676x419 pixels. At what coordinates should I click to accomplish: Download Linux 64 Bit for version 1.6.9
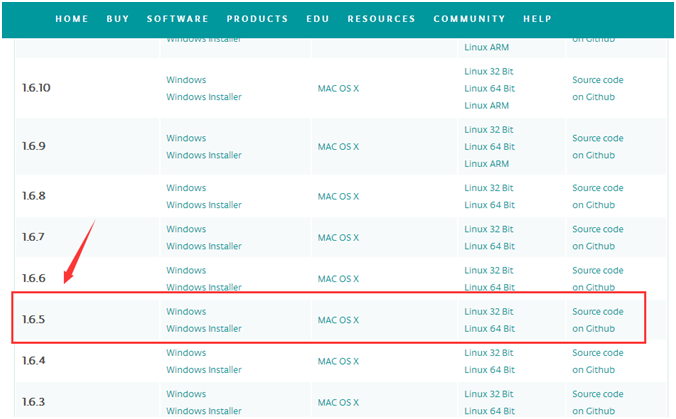coord(490,147)
